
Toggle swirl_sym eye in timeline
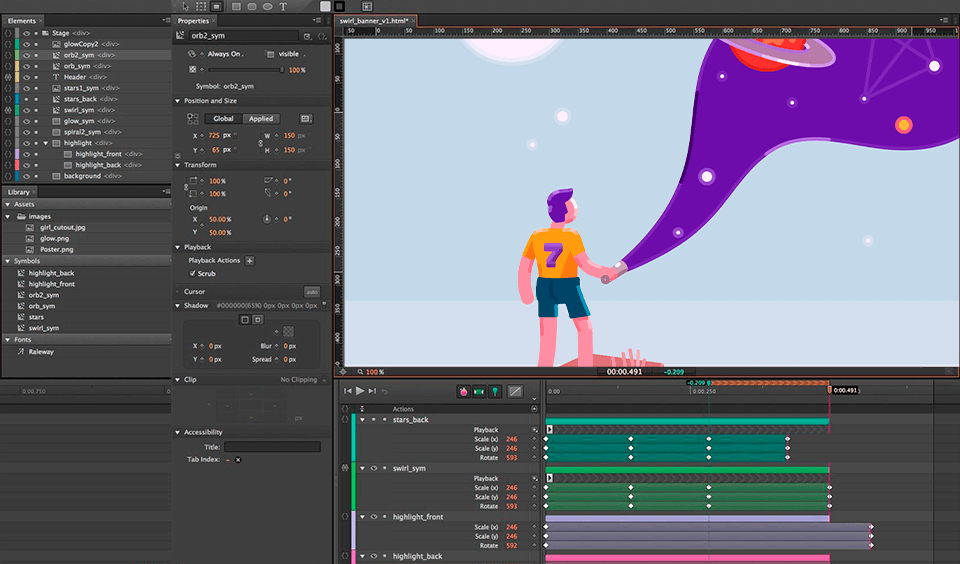[x=373, y=468]
